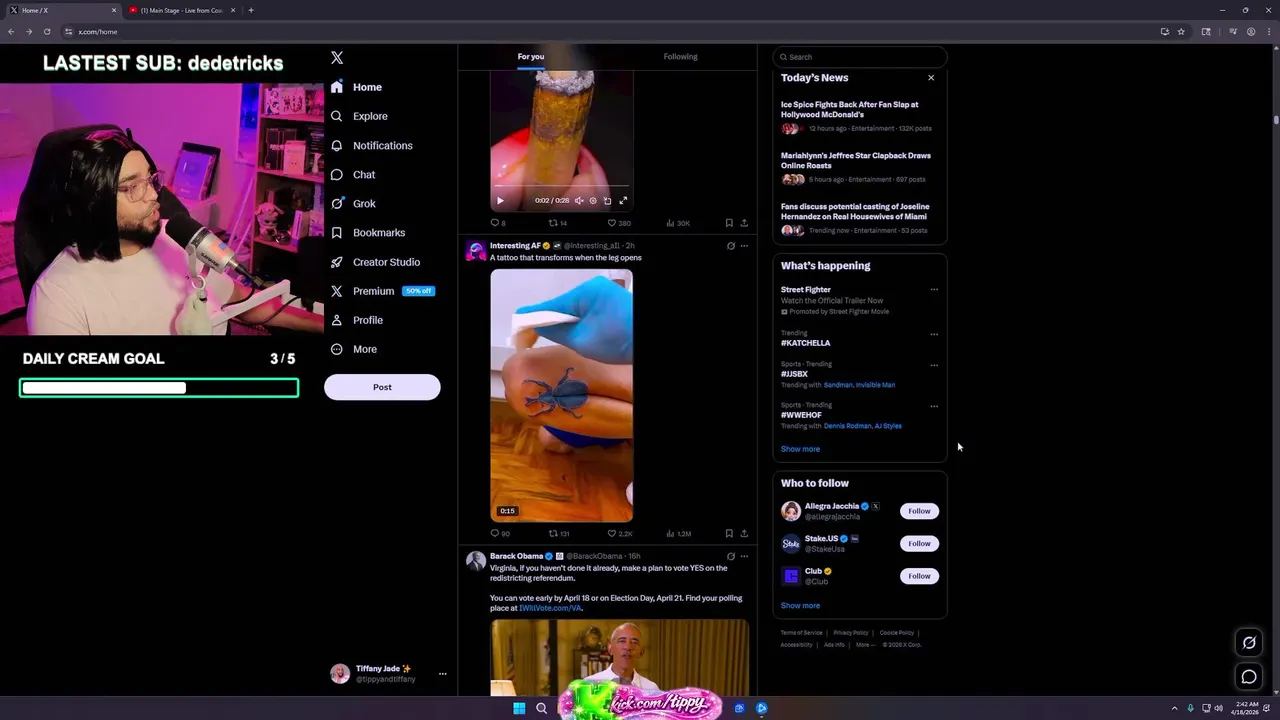Open the Explore page
The width and height of the screenshot is (1280, 720).
pos(359,116)
